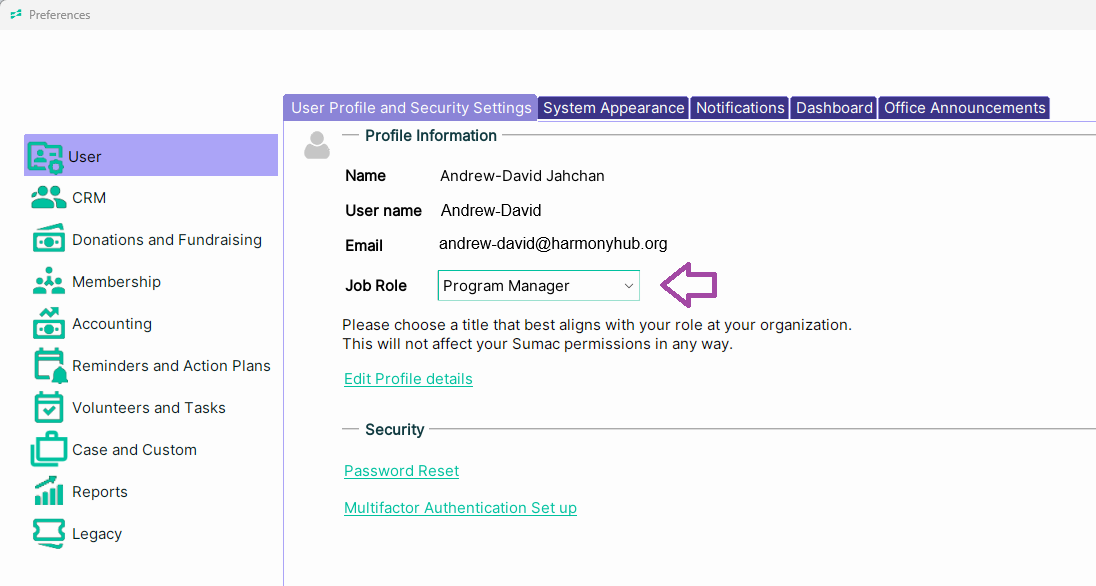Click the Volunteers and Tasks calendar icon
Screen dimensions: 1096x586
(x=48, y=408)
